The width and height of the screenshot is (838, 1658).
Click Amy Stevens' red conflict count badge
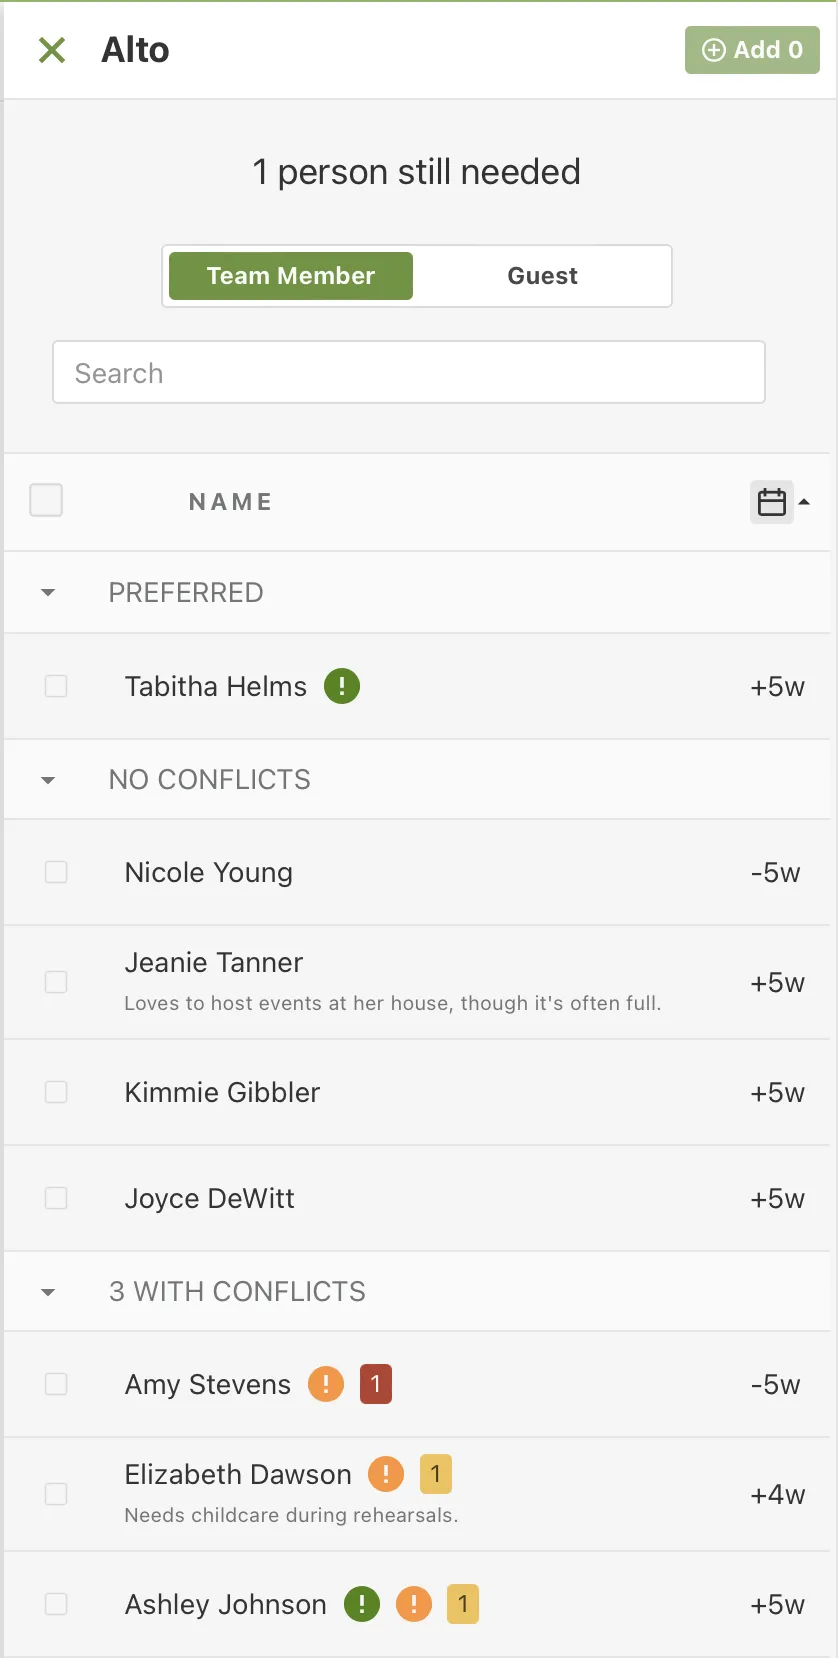(x=375, y=1384)
